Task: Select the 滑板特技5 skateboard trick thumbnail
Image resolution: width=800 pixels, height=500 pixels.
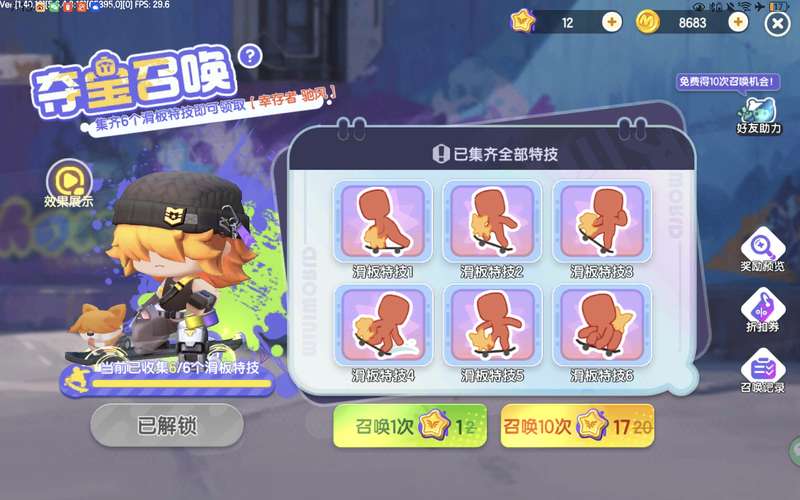Action: 492,326
